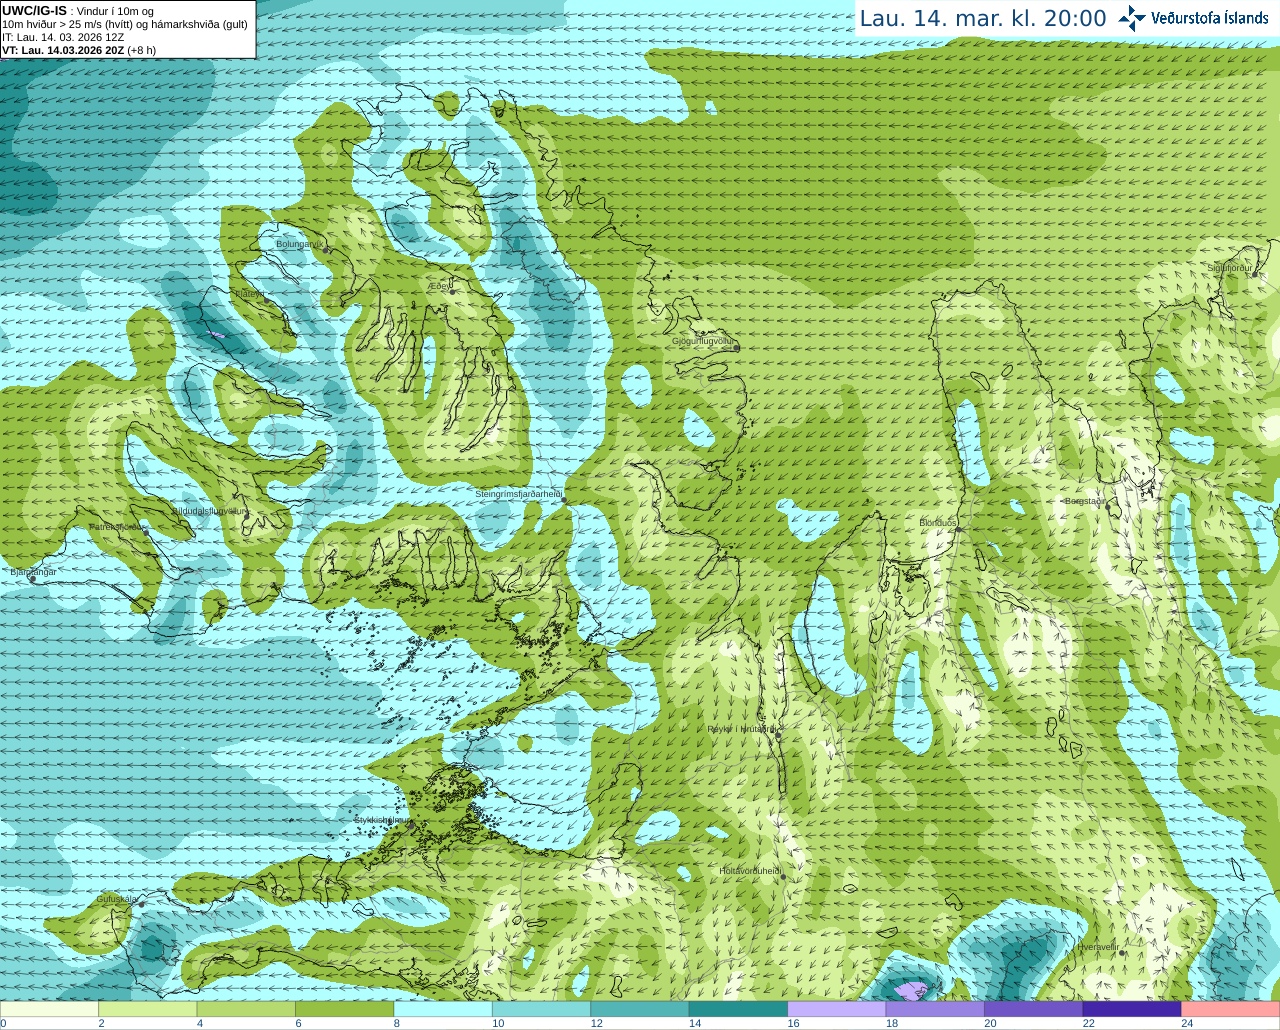Pick the olive green 6–8 m/s legend swatch

coord(345,1009)
